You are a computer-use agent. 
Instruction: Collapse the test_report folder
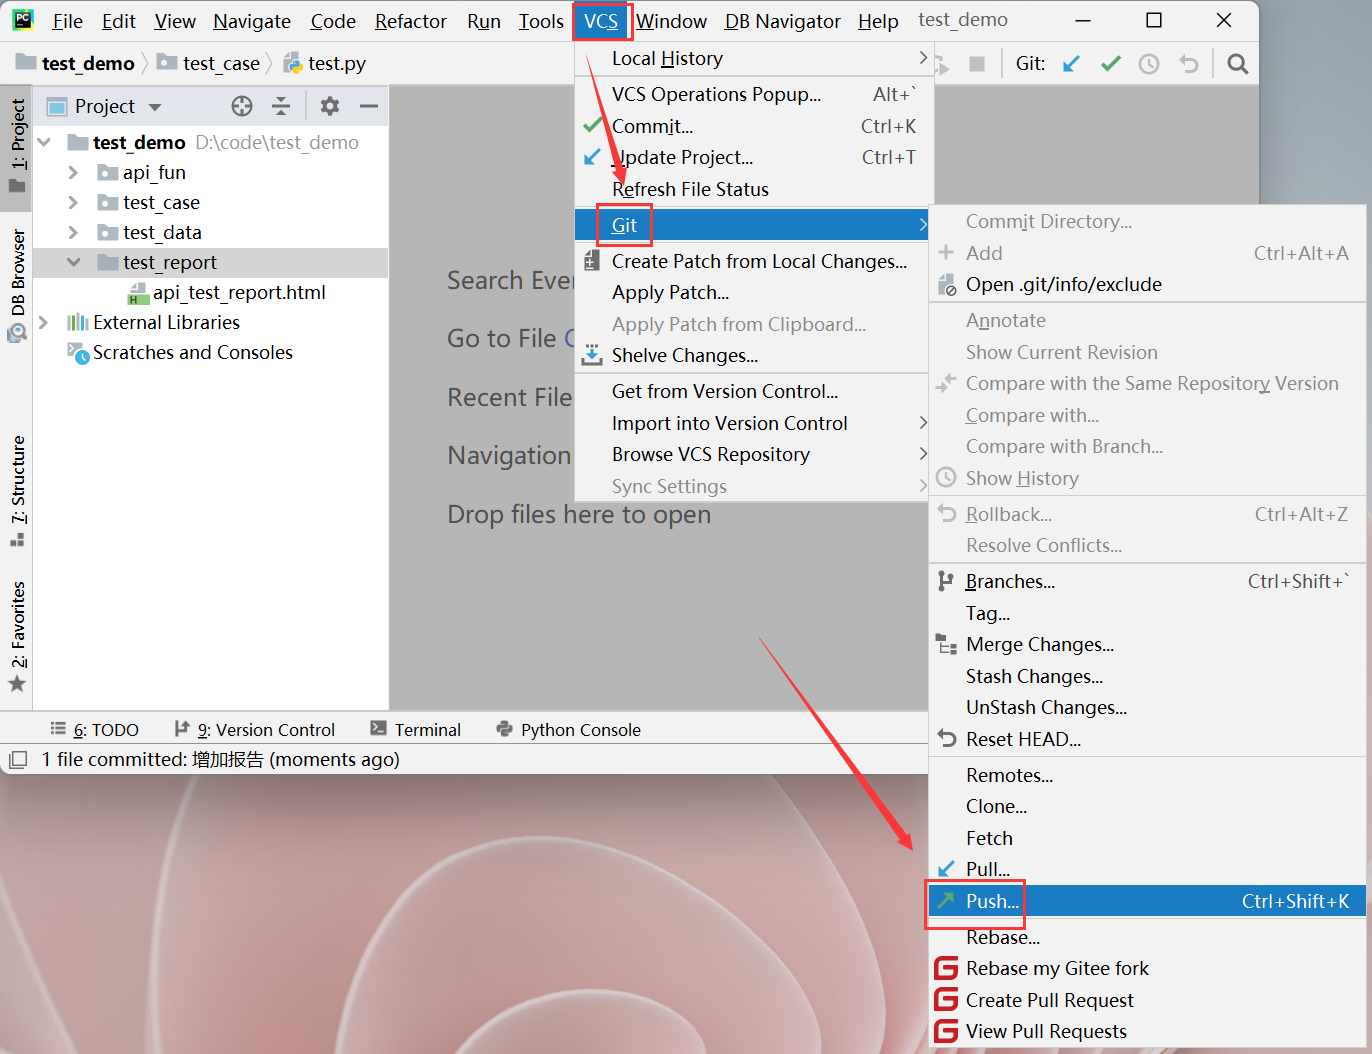(73, 263)
